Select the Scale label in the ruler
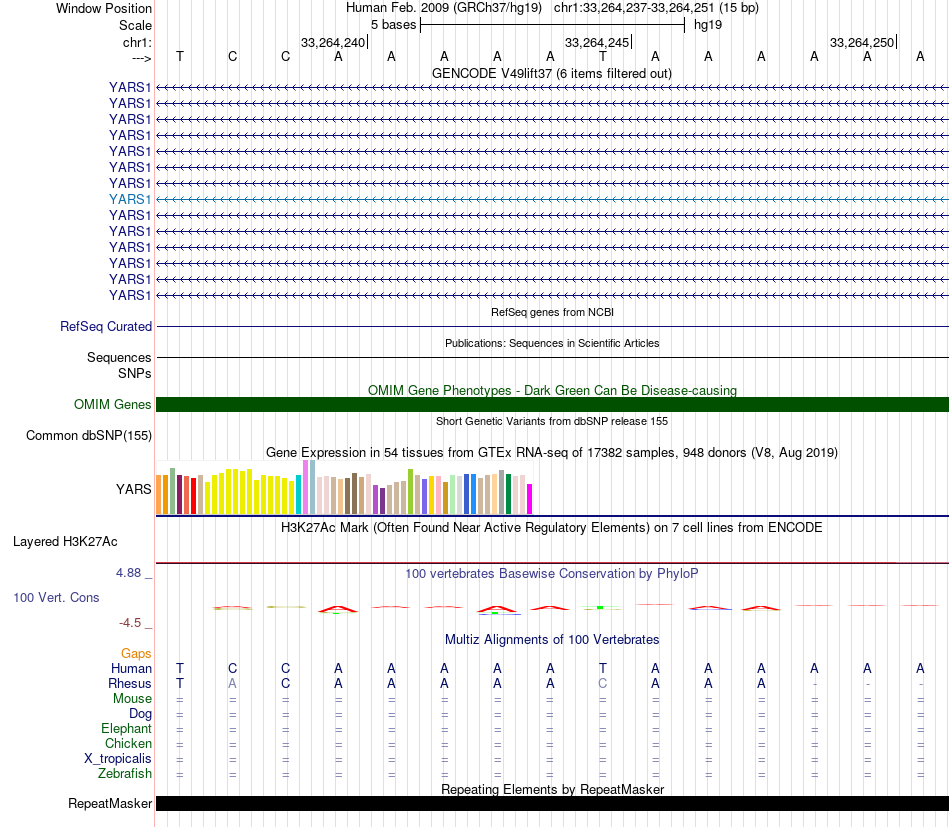This screenshot has width=950, height=827. pos(135,25)
